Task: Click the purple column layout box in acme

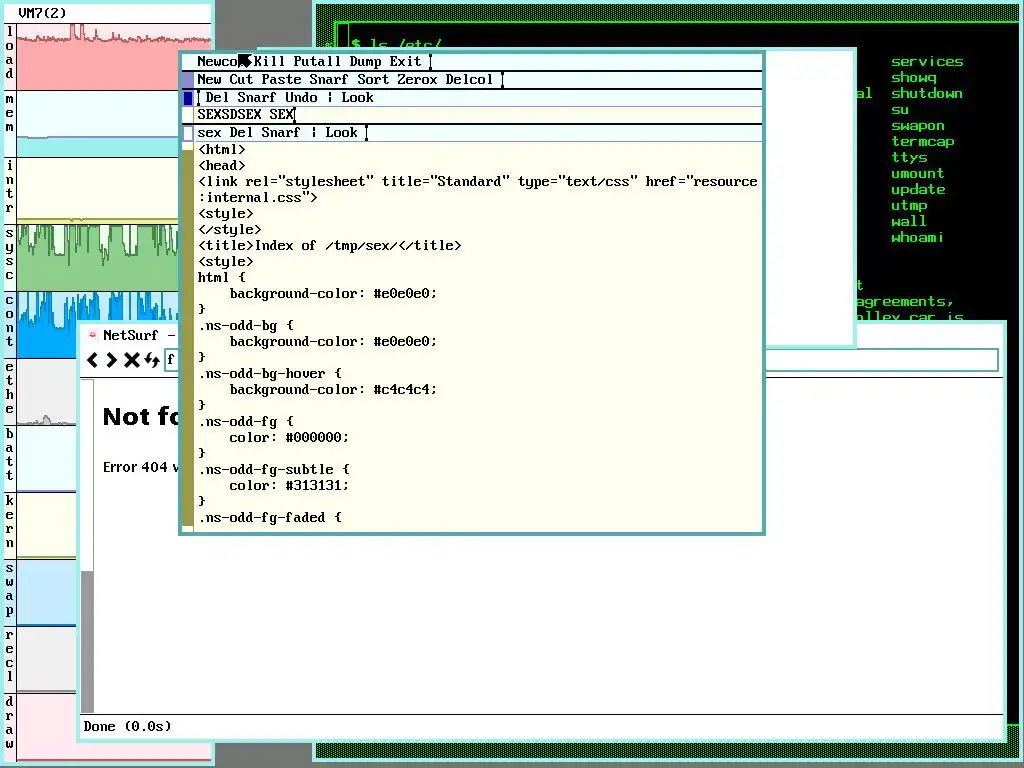Action: pyautogui.click(x=187, y=80)
